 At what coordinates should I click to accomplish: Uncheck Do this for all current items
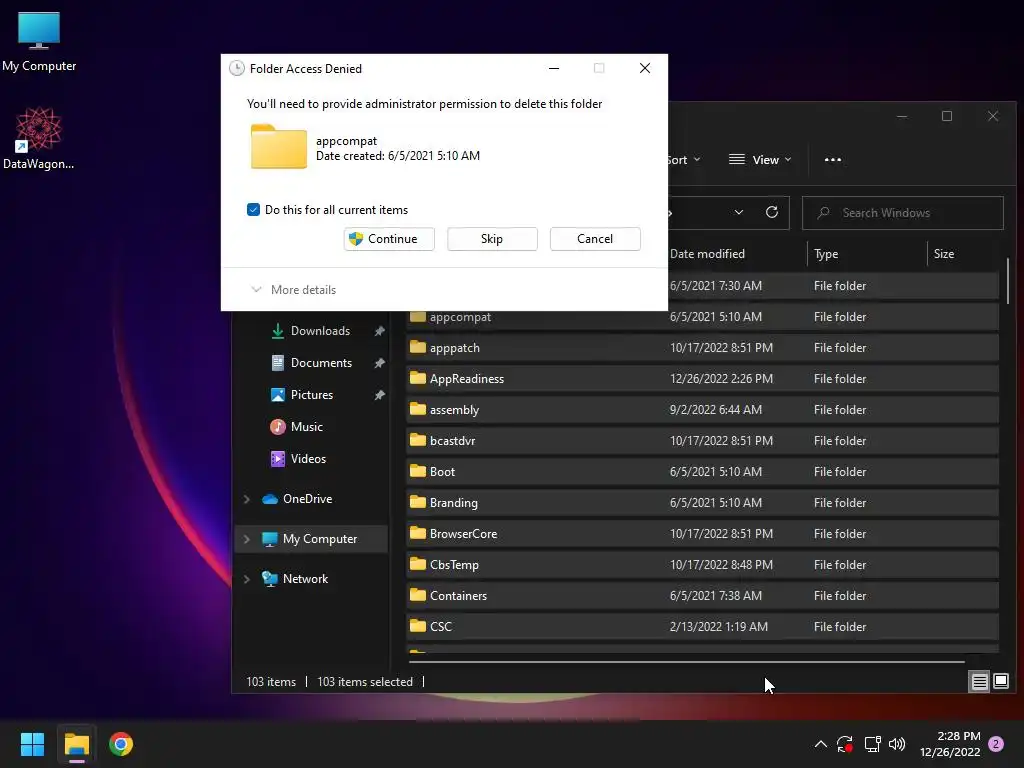pos(253,210)
